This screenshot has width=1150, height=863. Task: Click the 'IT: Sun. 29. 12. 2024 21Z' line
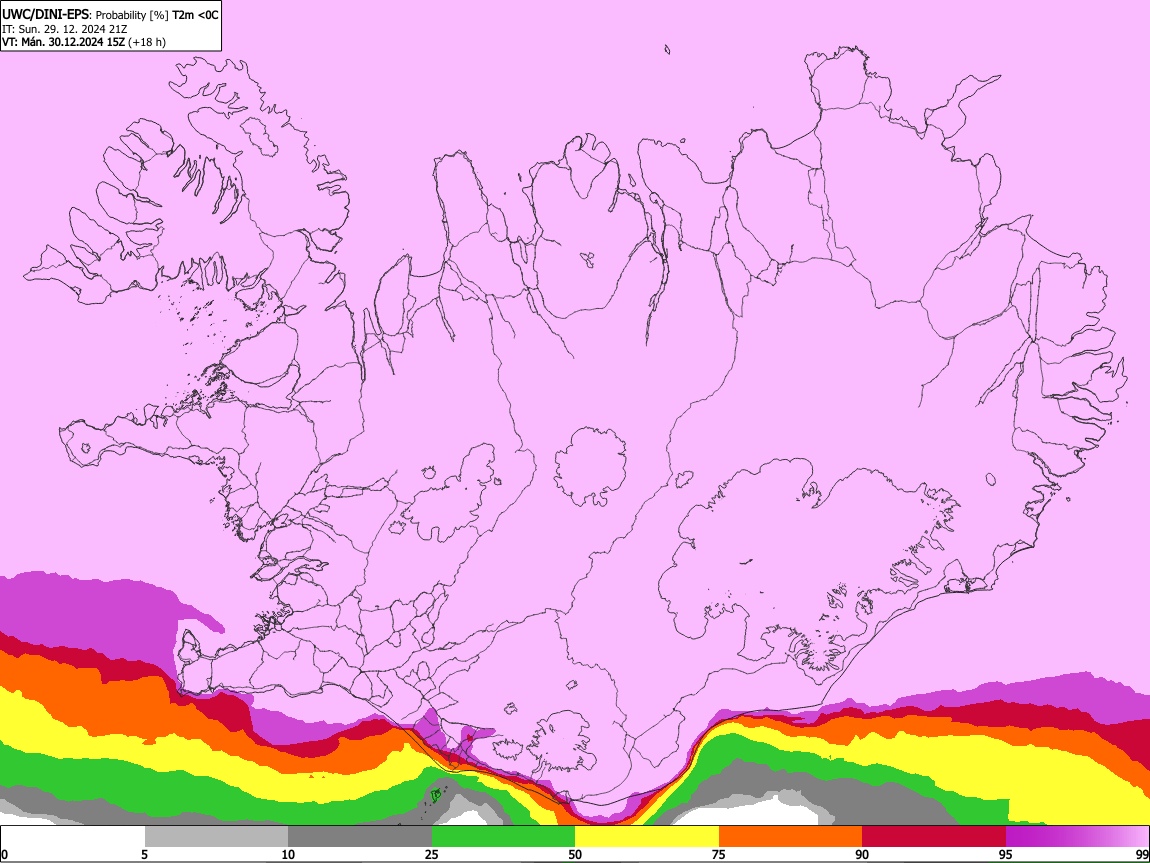(65, 29)
